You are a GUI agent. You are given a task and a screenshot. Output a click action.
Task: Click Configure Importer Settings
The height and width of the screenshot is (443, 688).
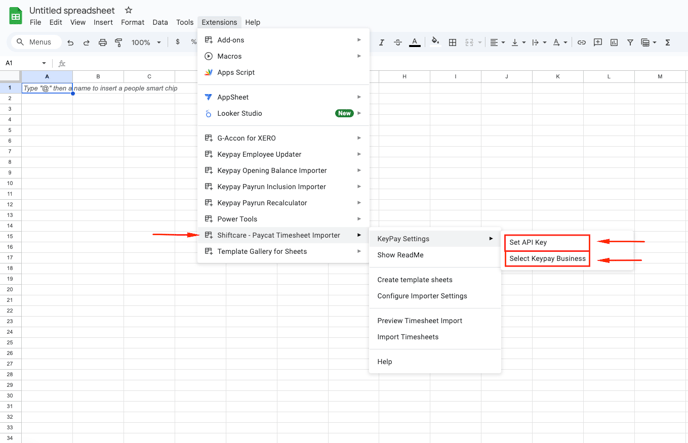coord(435,296)
